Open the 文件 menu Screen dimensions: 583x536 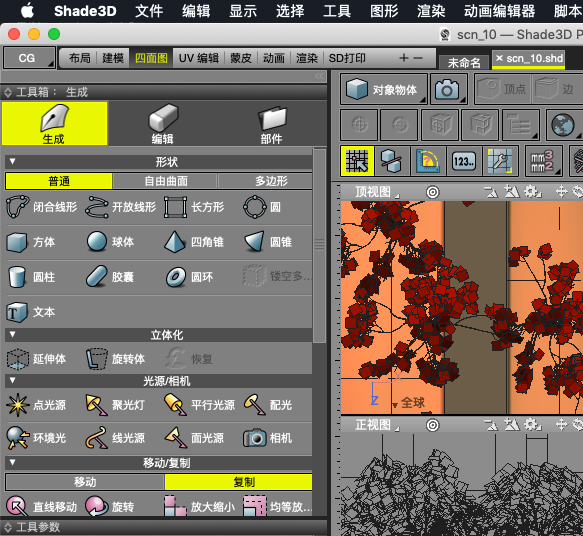(x=149, y=11)
